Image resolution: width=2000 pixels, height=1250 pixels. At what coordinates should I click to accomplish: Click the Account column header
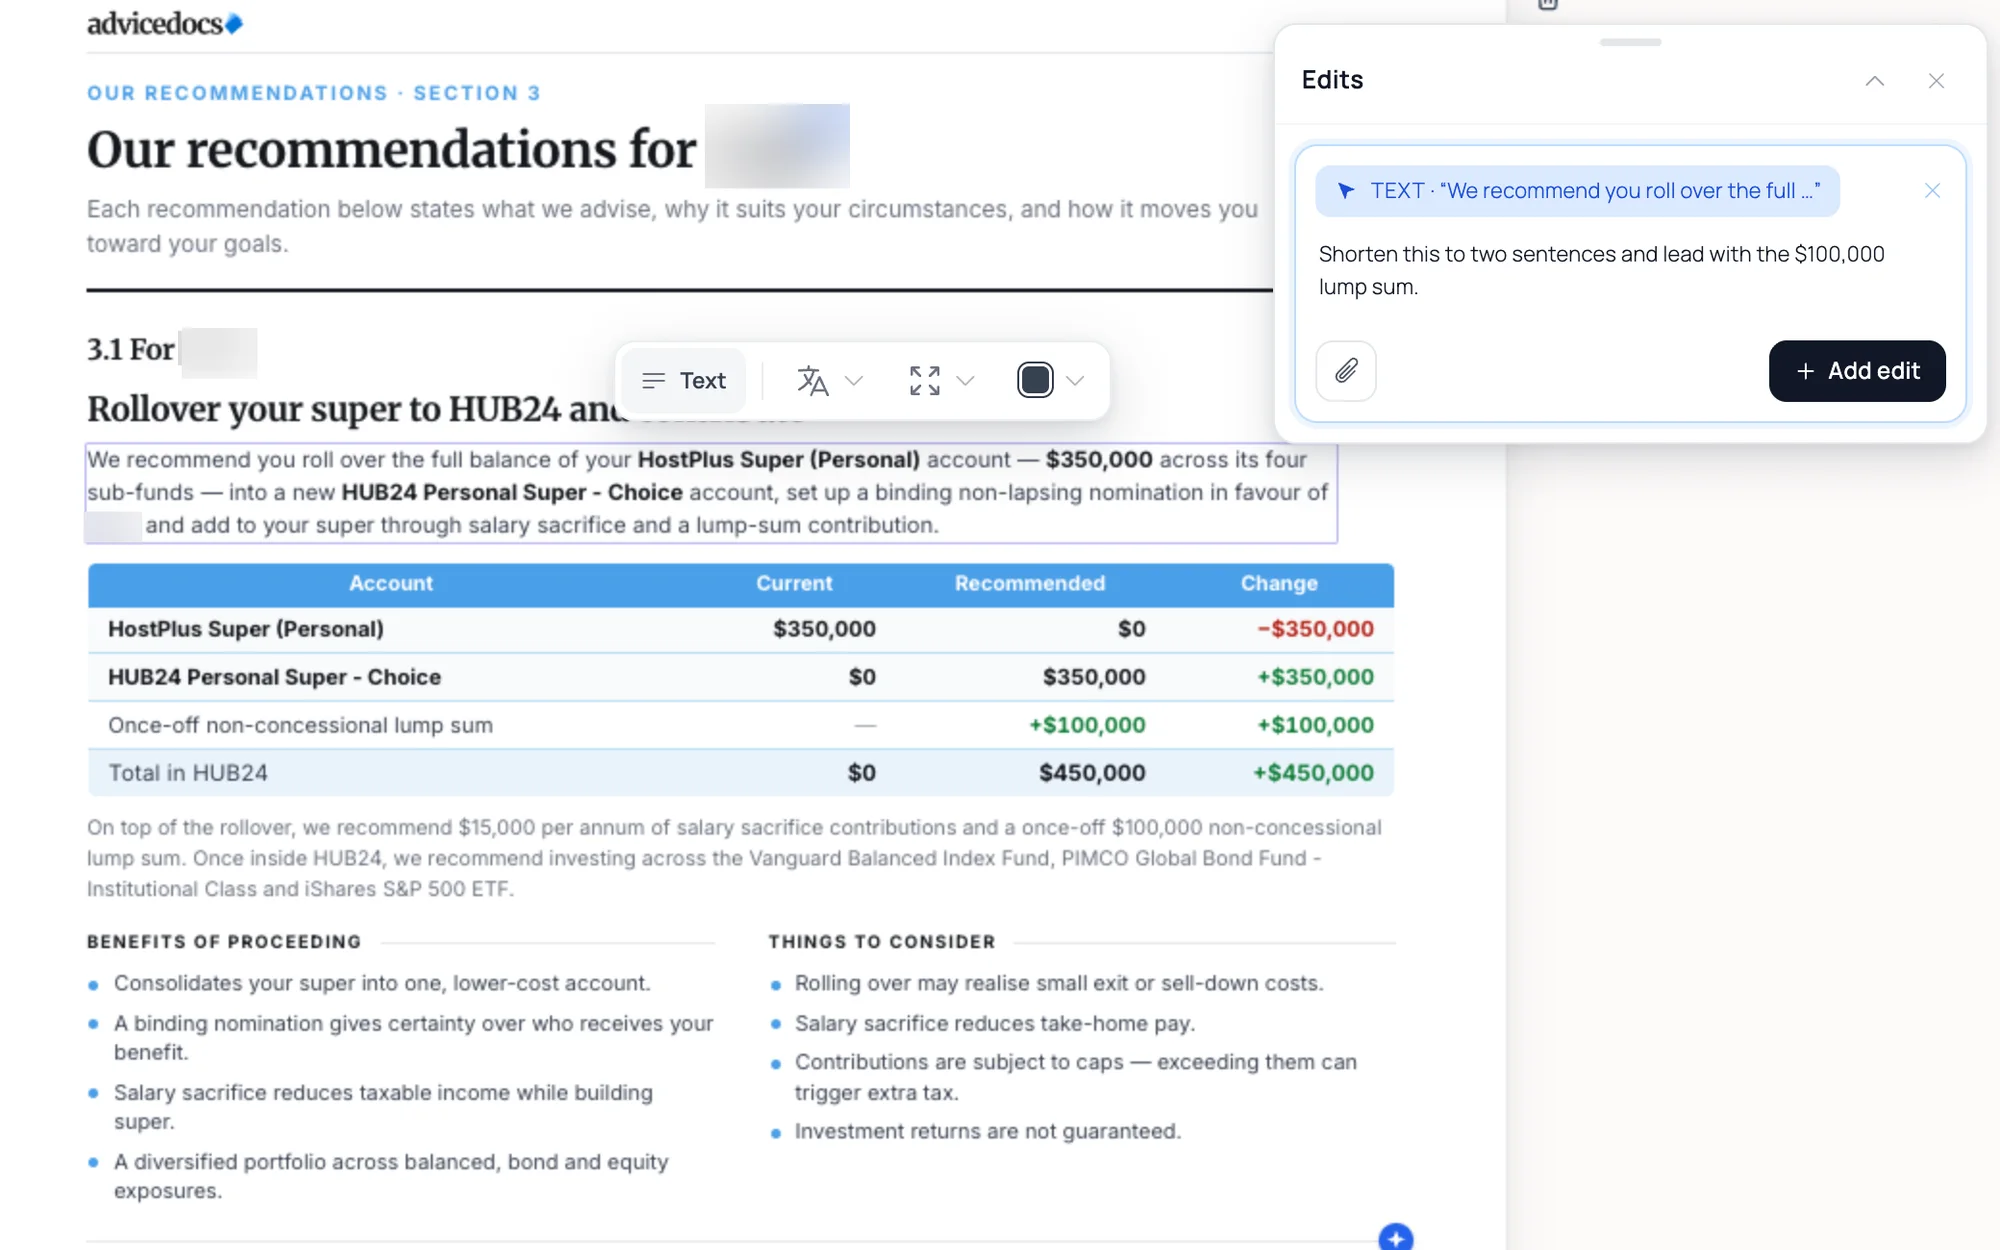pos(391,584)
